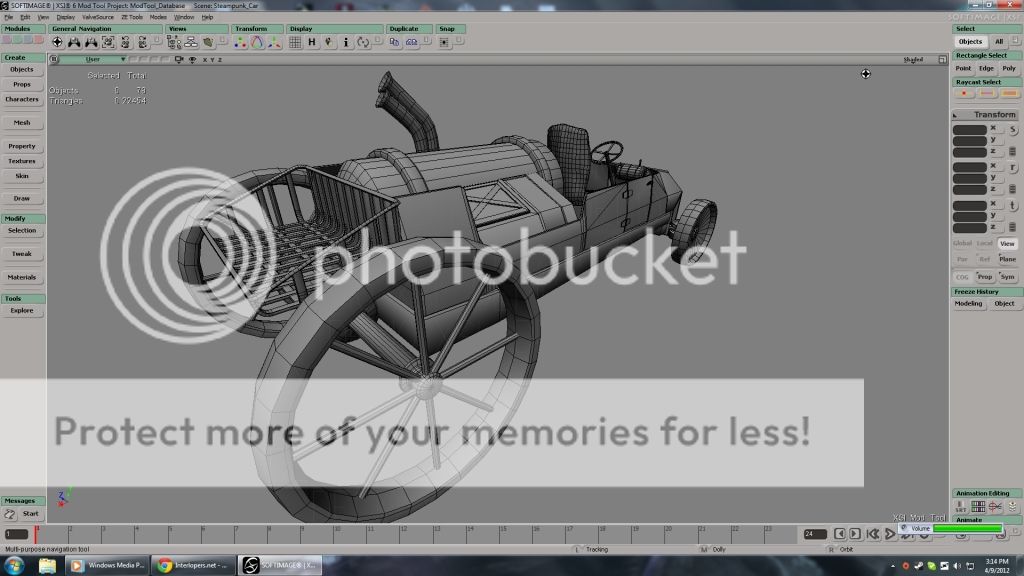
Task: Toggle the Sym symmetry option
Action: [1007, 276]
